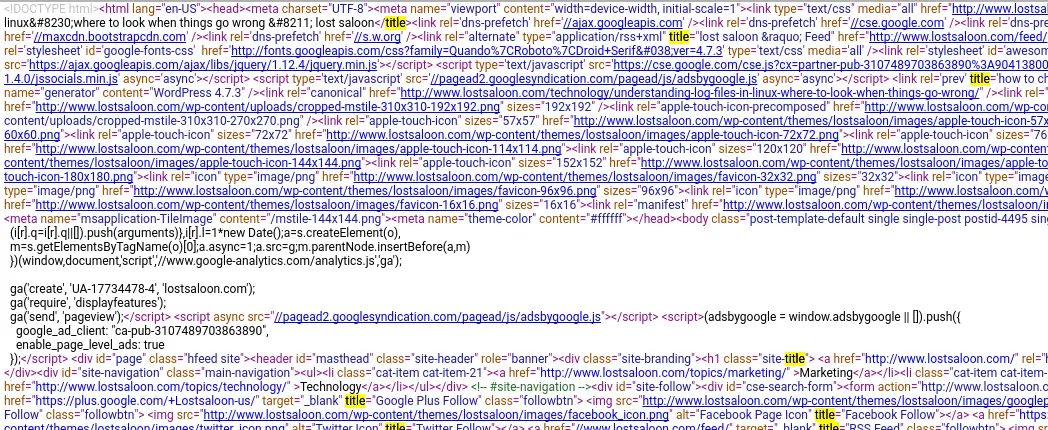Open the lostsaloon.com/feed/ RSS link
Screen dimensions: 1048x430
[956, 37]
